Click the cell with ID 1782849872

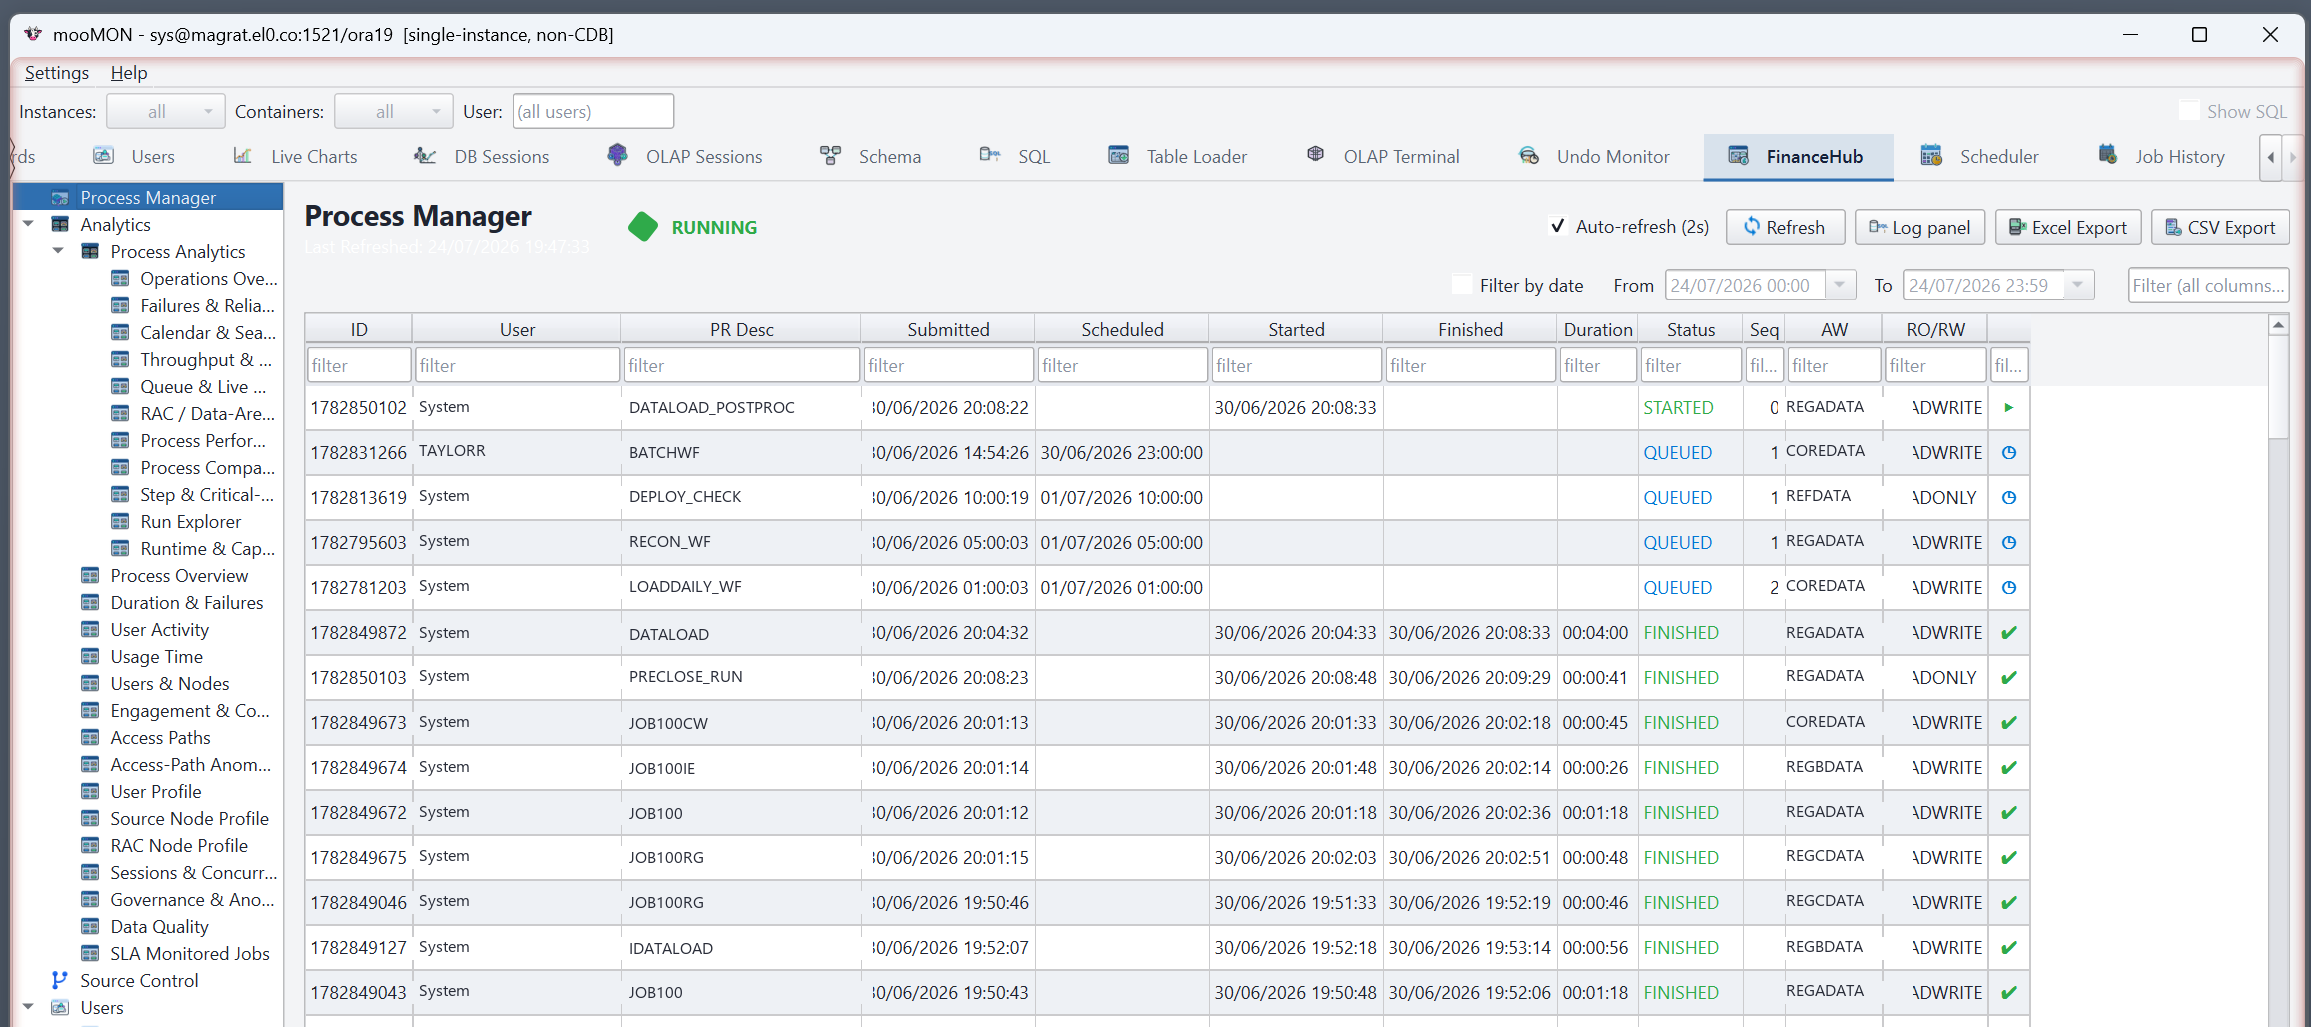click(x=358, y=632)
